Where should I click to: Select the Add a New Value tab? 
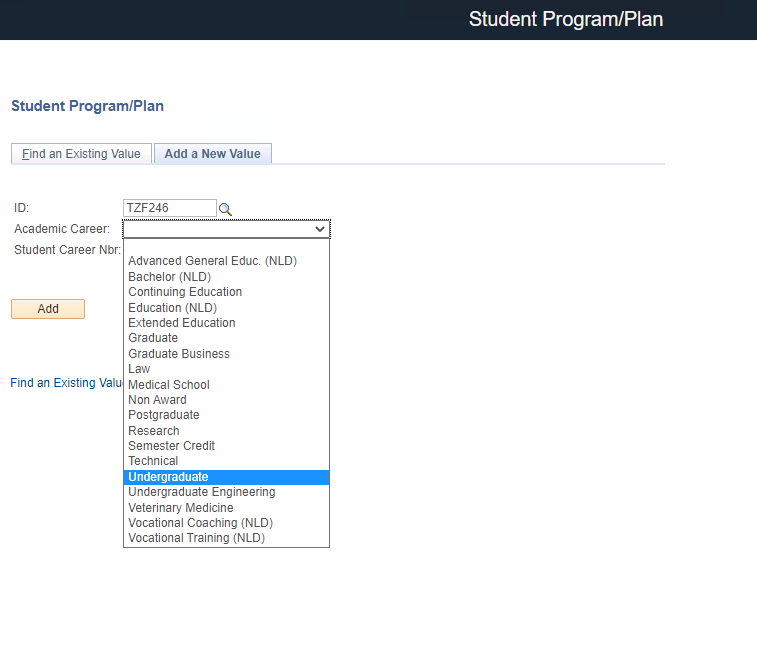pyautogui.click(x=212, y=153)
